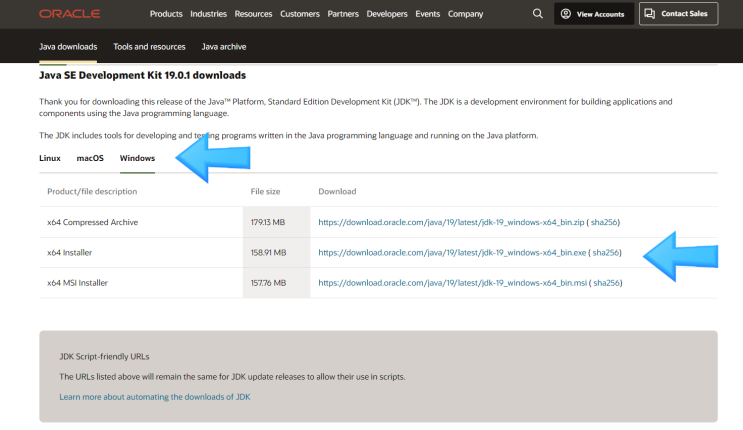Open the Company menu

click(x=465, y=14)
